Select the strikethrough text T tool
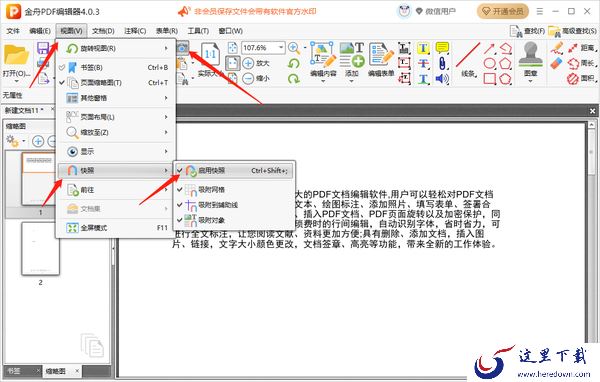Screen dimensions: 600x382 click(423, 64)
